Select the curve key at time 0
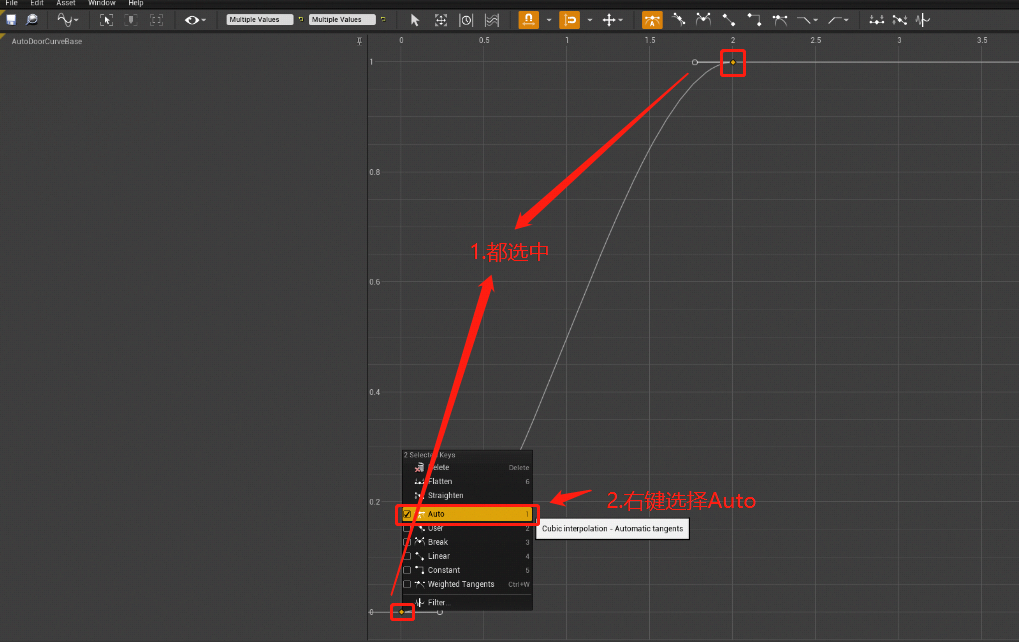The image size is (1019, 642). (x=402, y=612)
